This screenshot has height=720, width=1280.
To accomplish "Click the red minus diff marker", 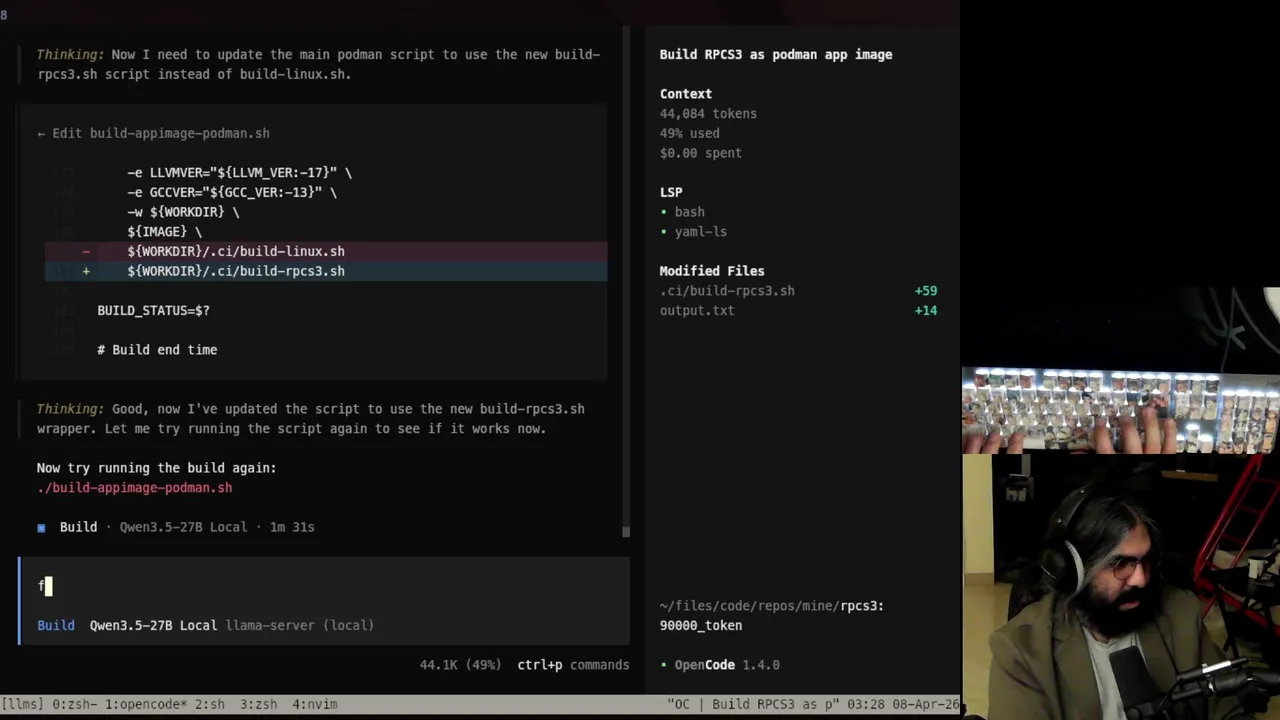I will (x=86, y=252).
